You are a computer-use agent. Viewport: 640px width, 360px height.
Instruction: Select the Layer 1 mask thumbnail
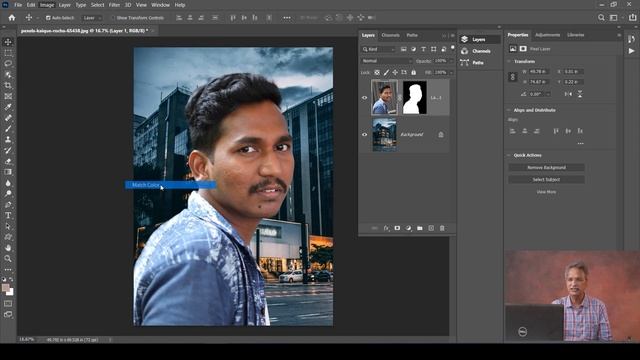click(415, 98)
